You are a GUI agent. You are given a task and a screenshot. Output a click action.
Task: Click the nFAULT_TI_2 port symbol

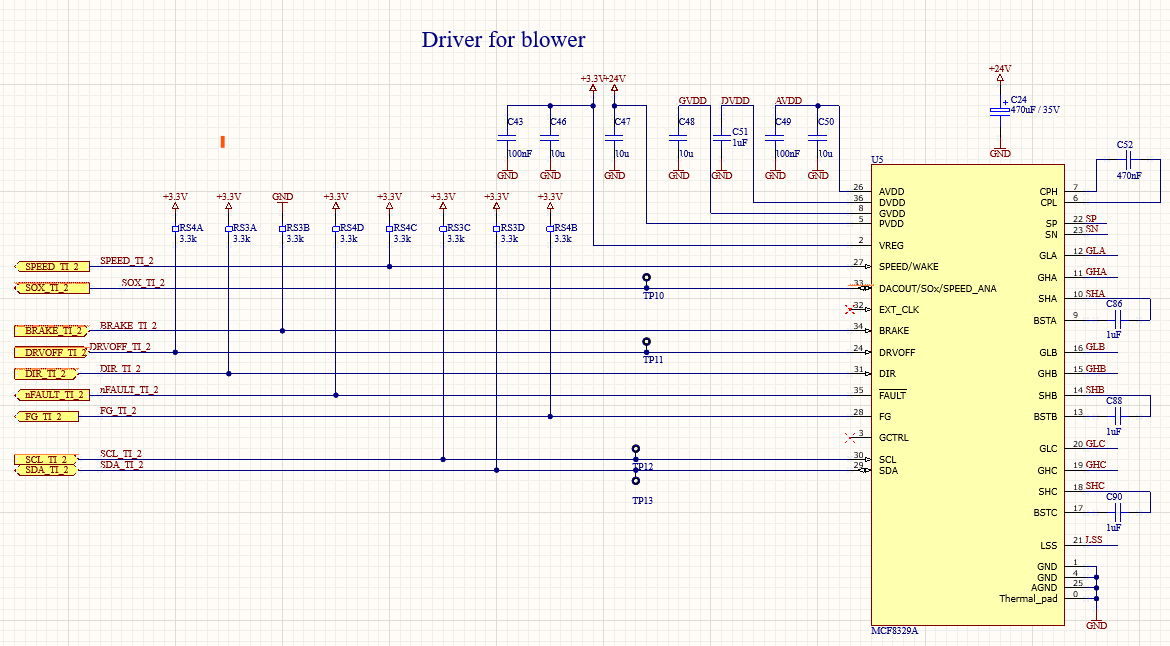tap(52, 395)
